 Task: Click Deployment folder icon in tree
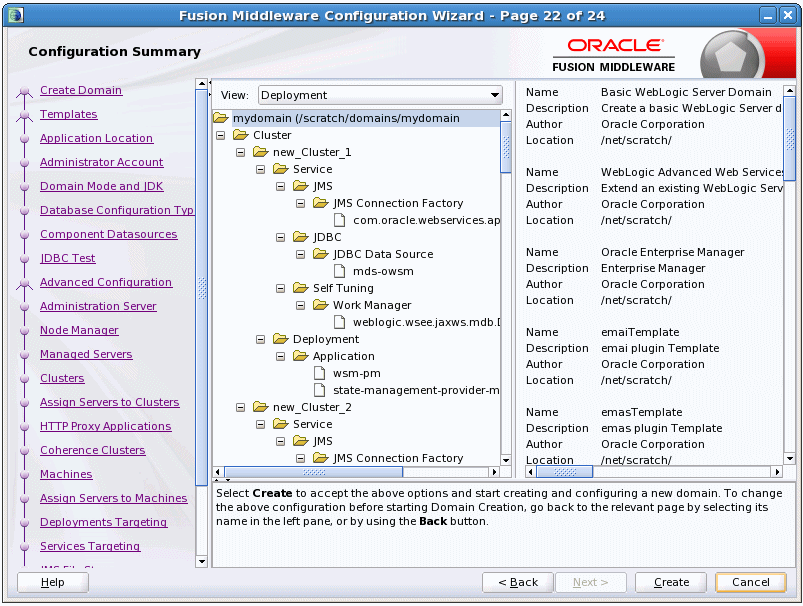pos(281,339)
